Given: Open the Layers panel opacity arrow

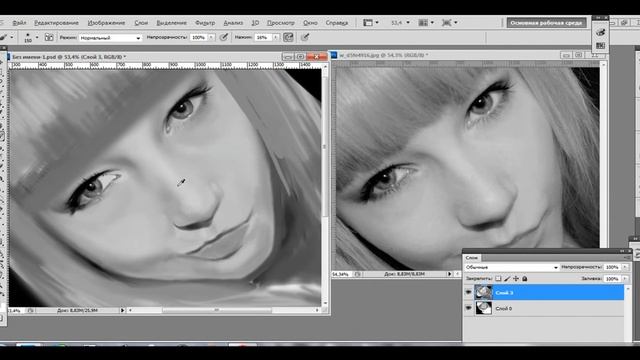Looking at the screenshot, I should click(624, 267).
